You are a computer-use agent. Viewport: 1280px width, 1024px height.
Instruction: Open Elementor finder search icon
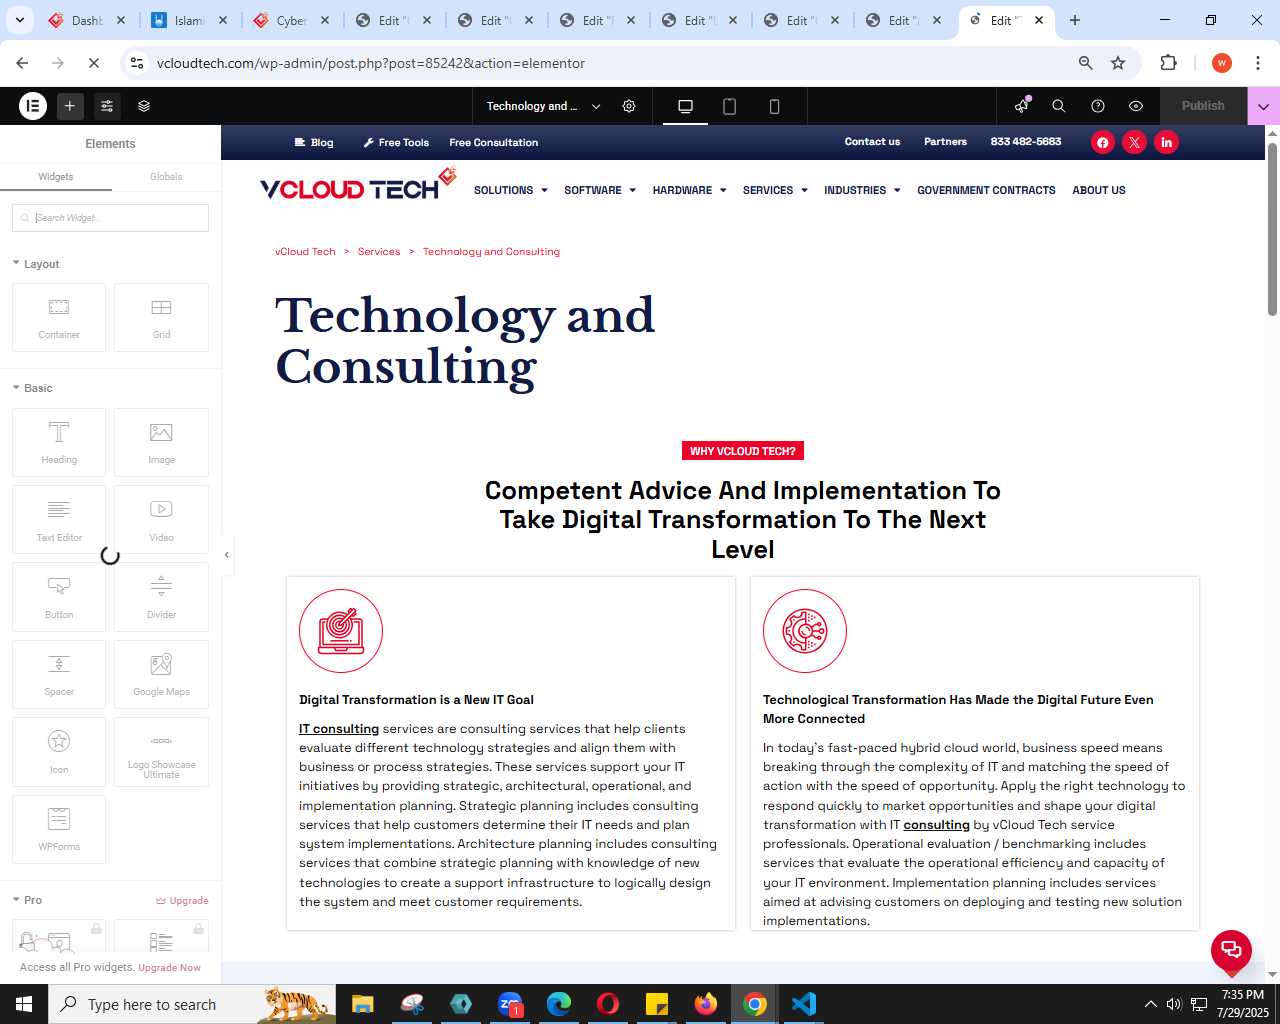(1059, 106)
